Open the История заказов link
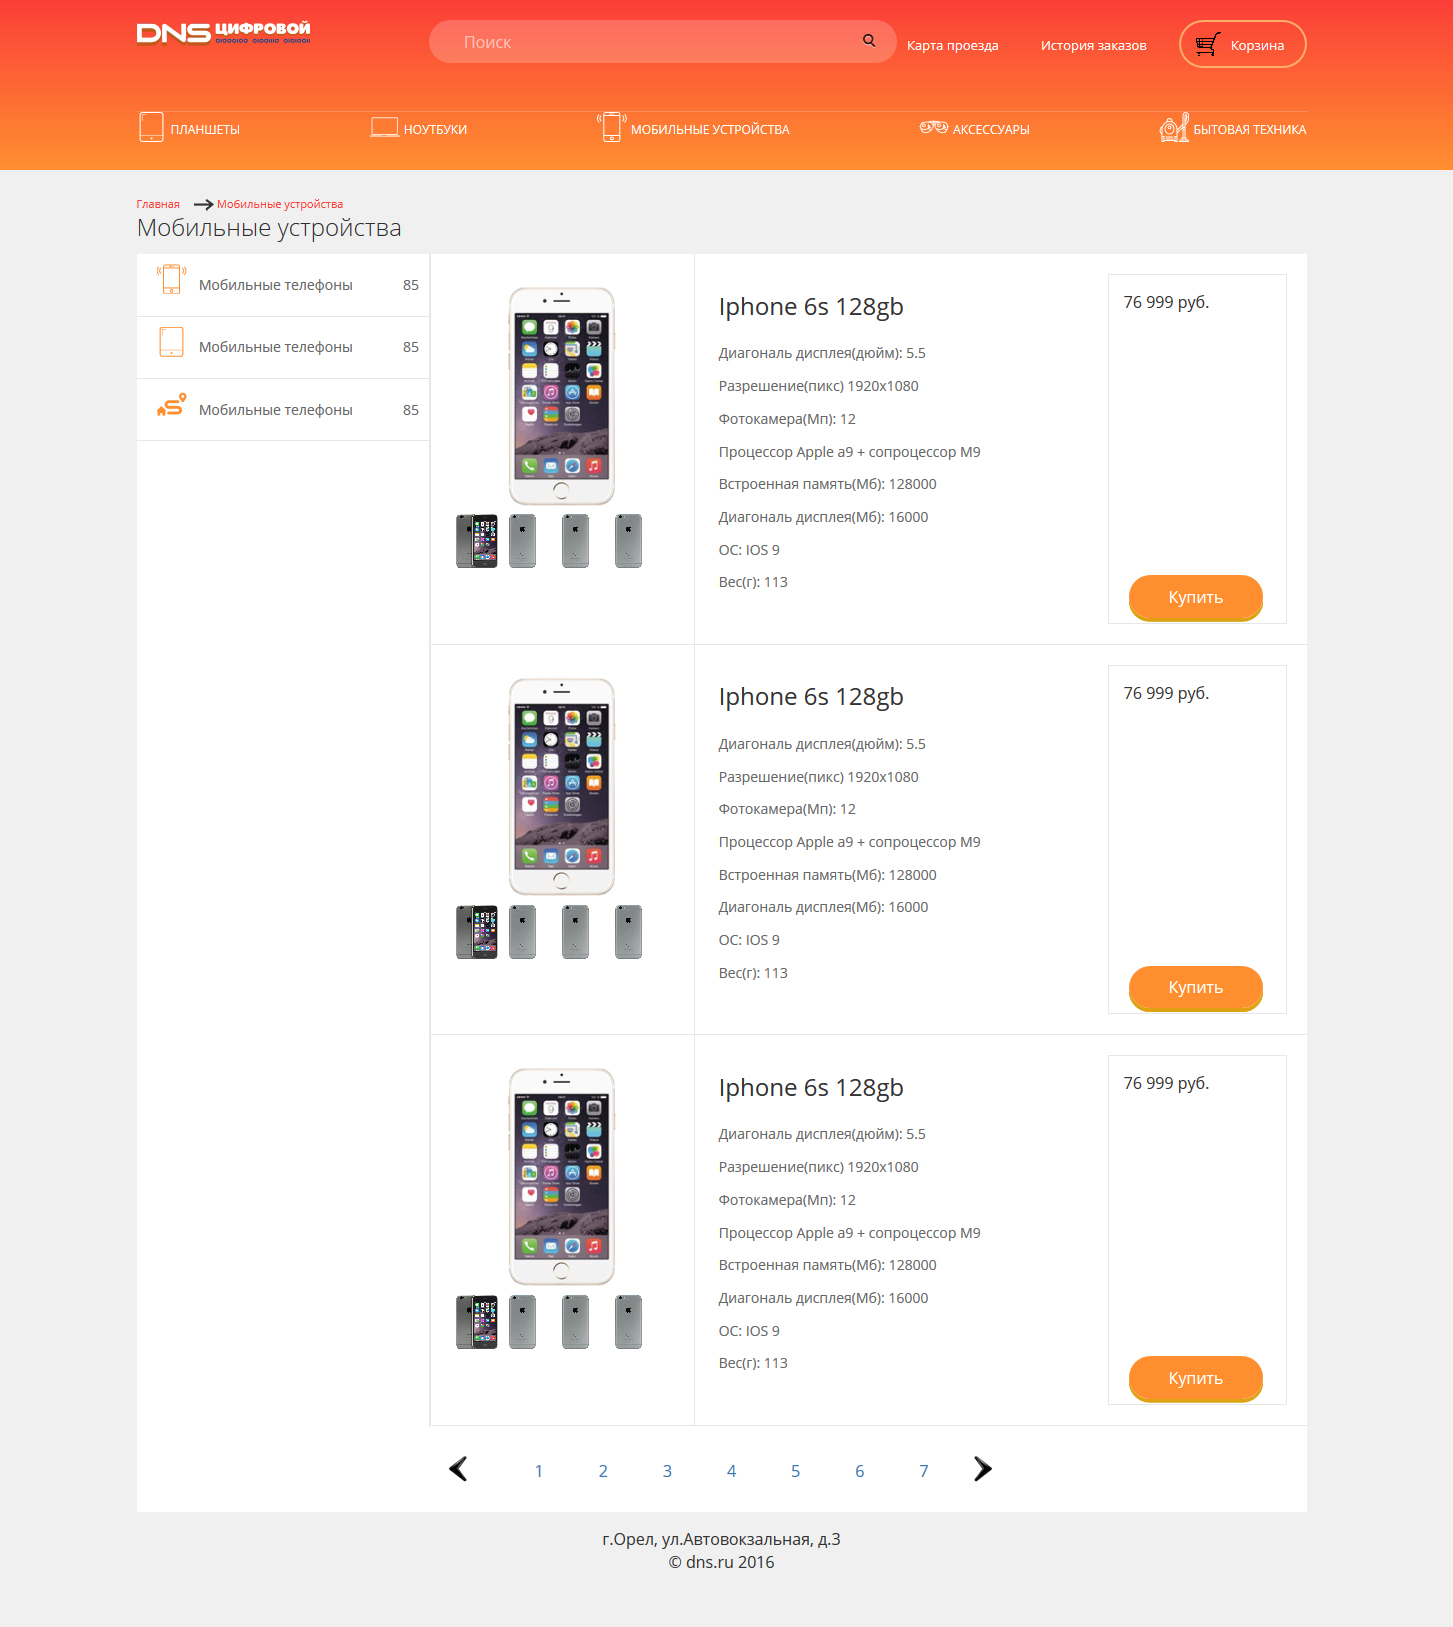The width and height of the screenshot is (1453, 1627). pos(1093,45)
